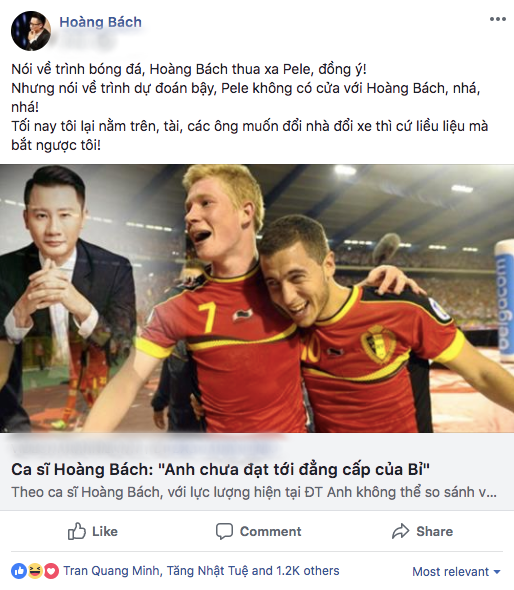514x590 pixels.
Task: View the Haha laughing reaction emoji
Action: tap(35, 571)
